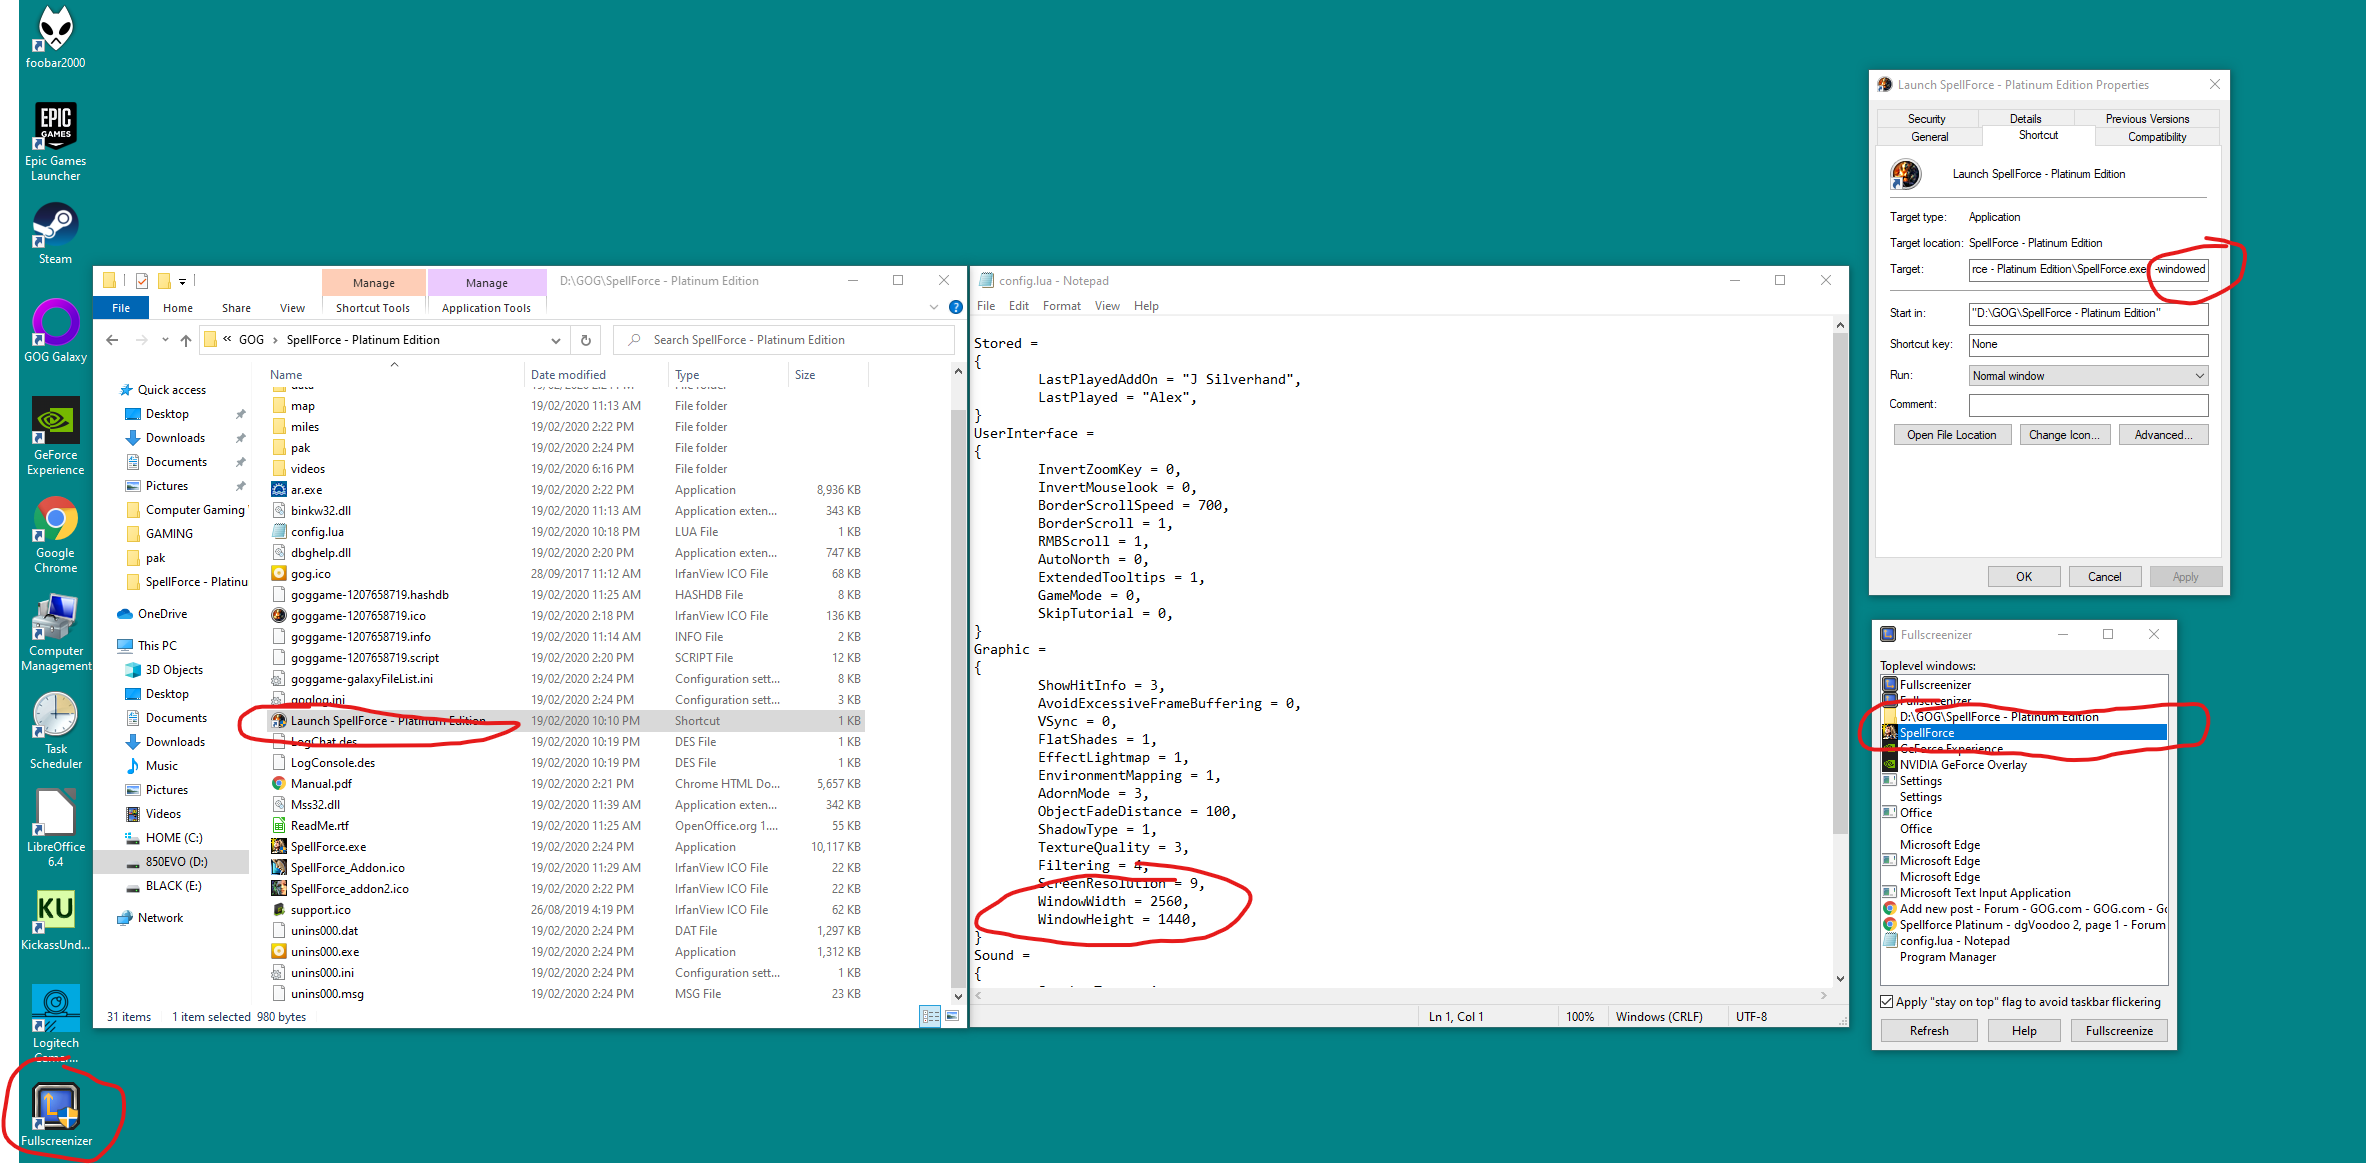Click the Target field in Properties
2366x1167 pixels.
[2088, 269]
